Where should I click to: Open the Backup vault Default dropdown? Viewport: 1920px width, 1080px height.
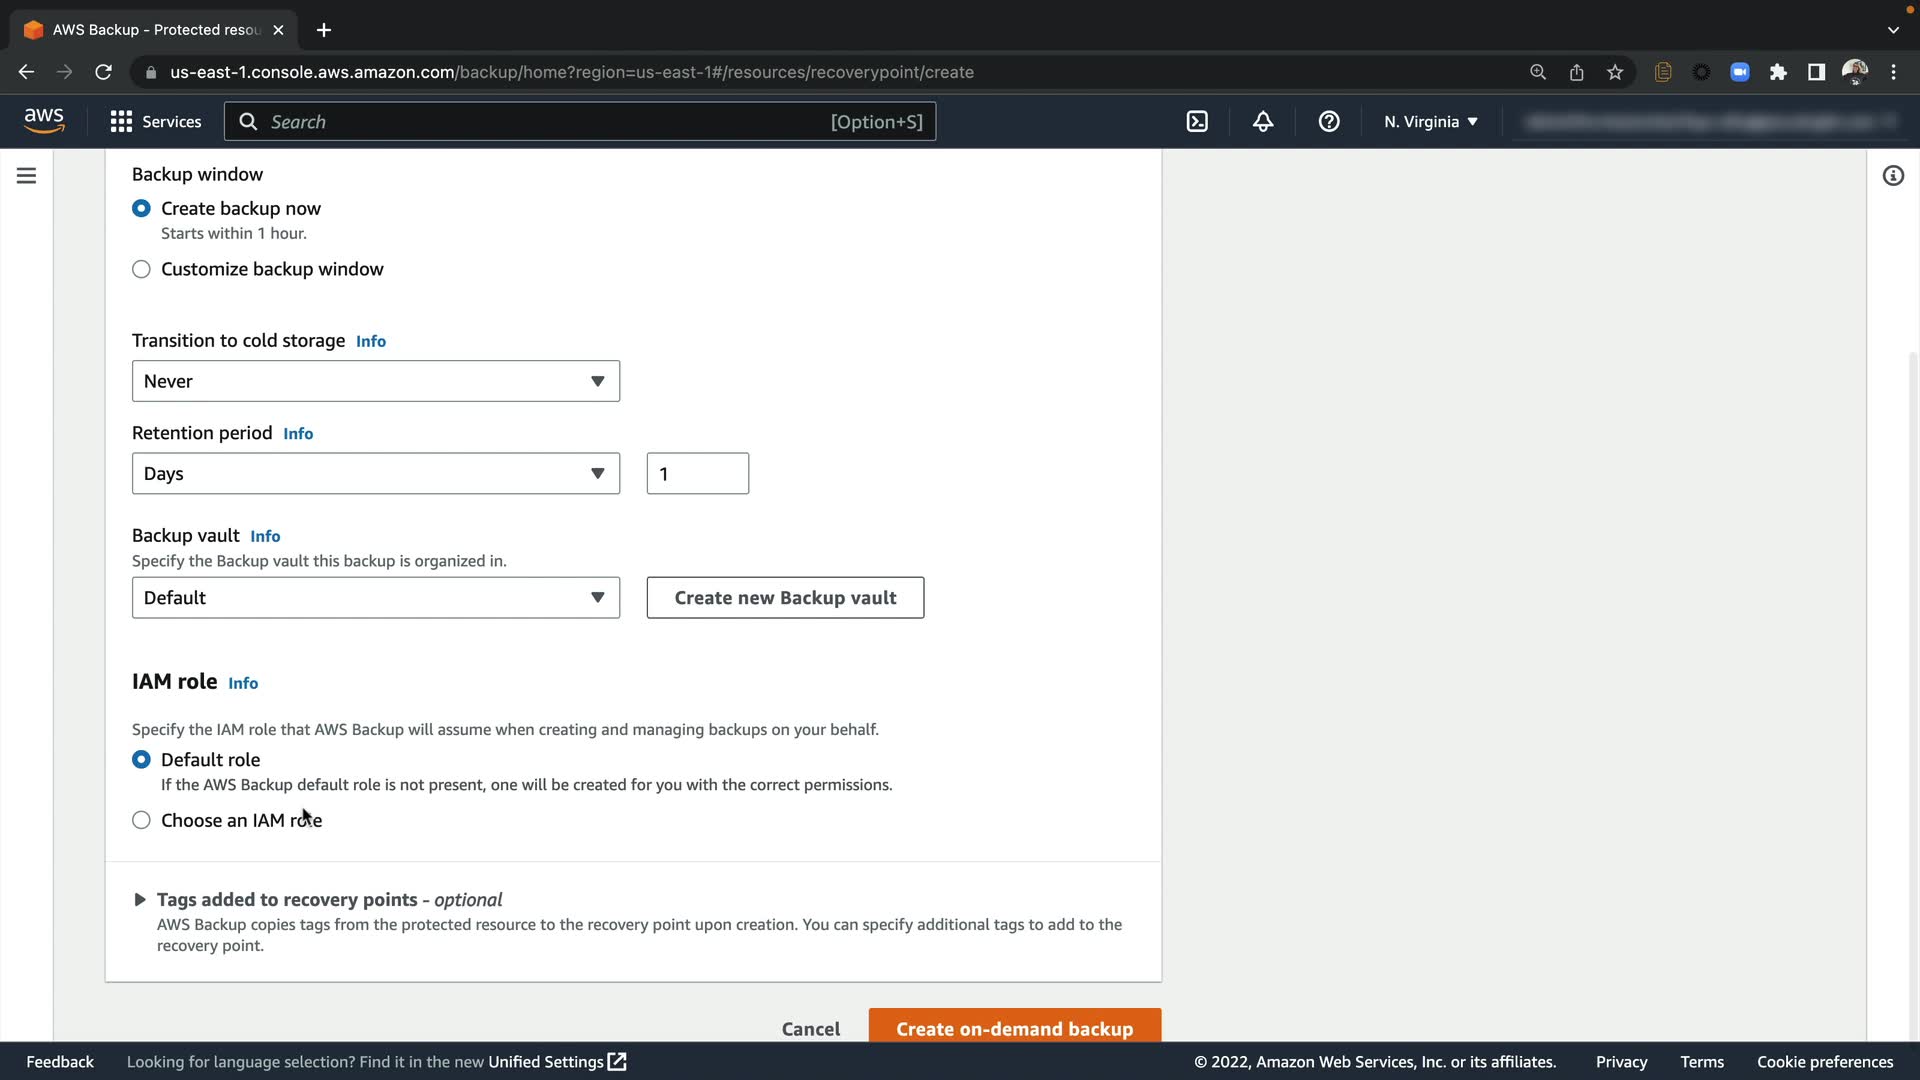[375, 598]
